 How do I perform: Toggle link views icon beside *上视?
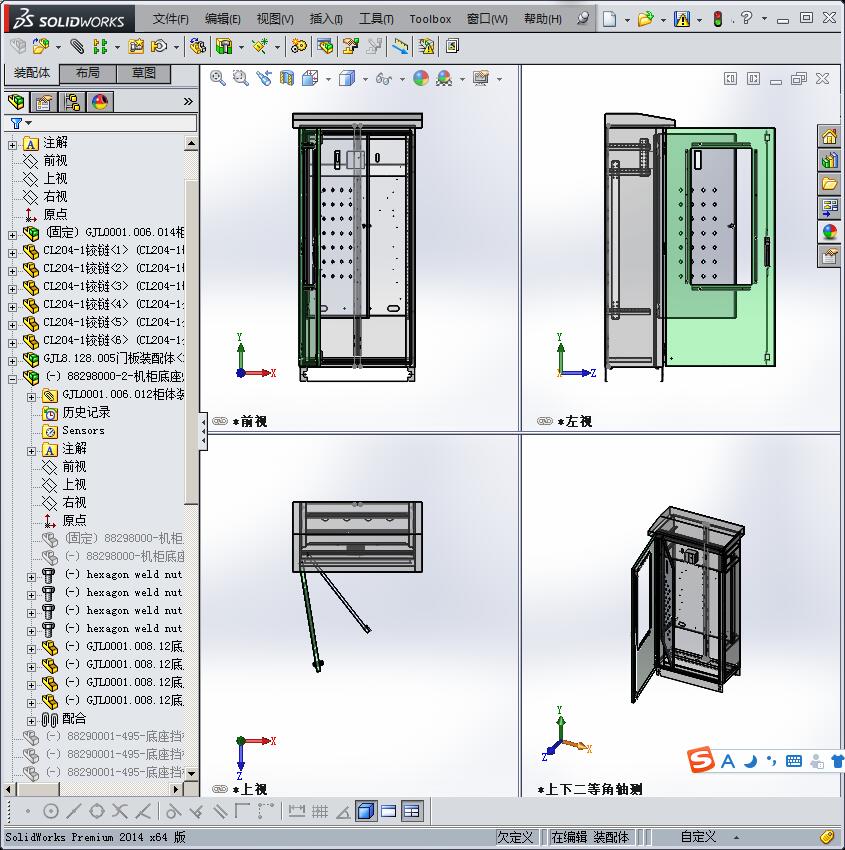tap(220, 789)
